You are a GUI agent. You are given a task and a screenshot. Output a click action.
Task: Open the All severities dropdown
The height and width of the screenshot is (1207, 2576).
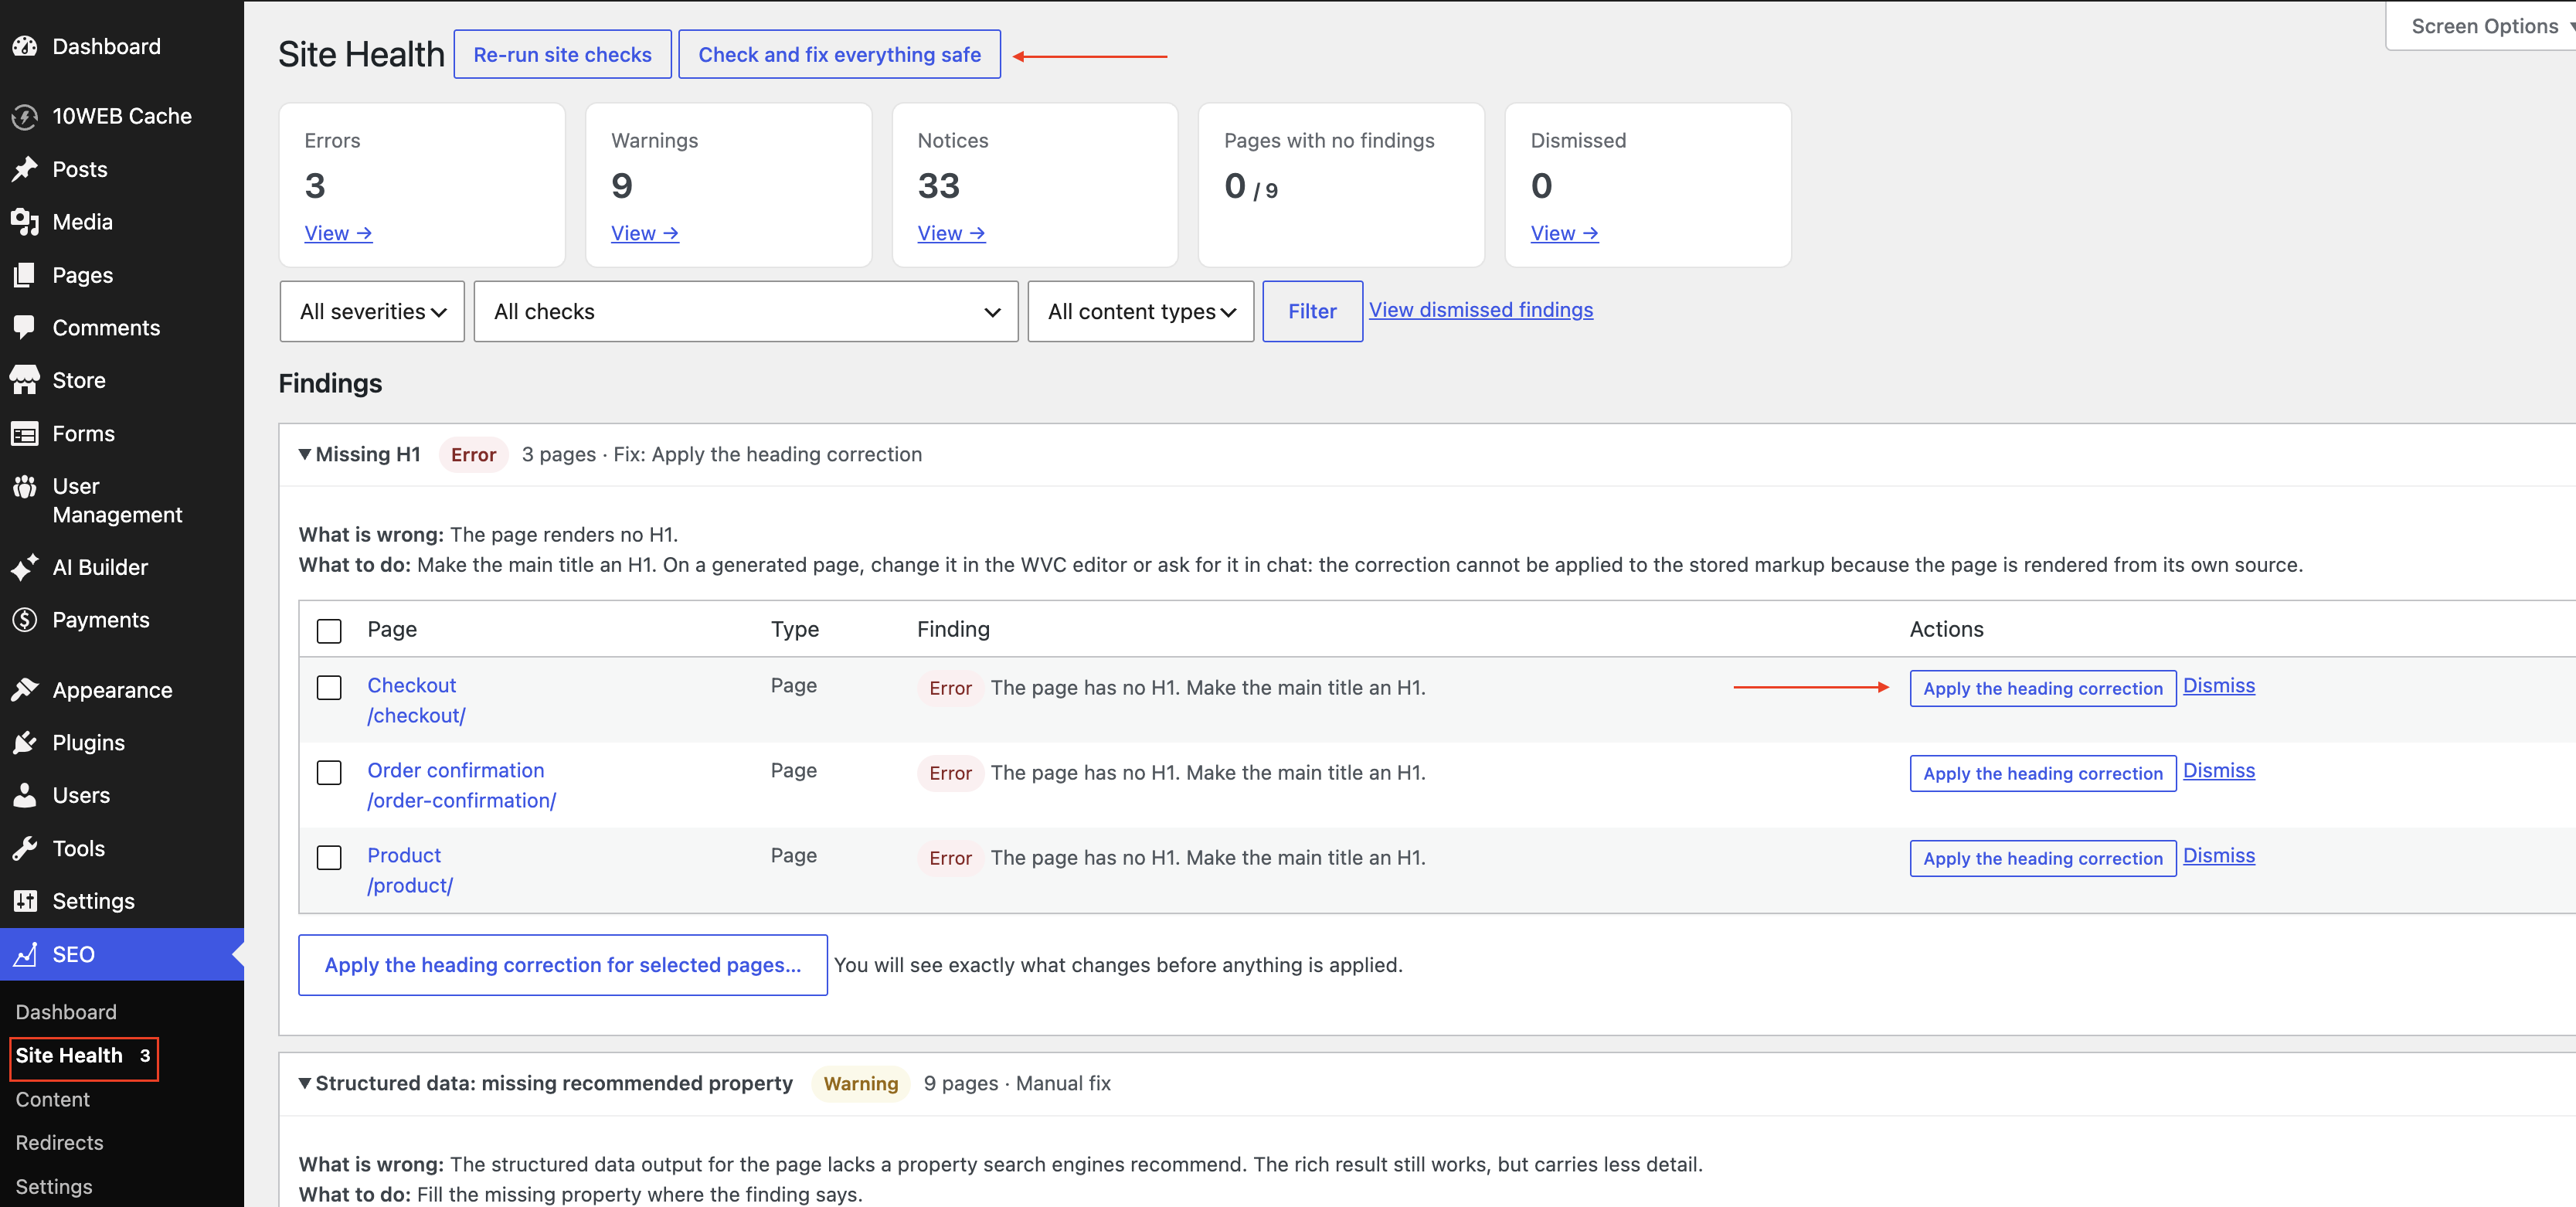[372, 312]
